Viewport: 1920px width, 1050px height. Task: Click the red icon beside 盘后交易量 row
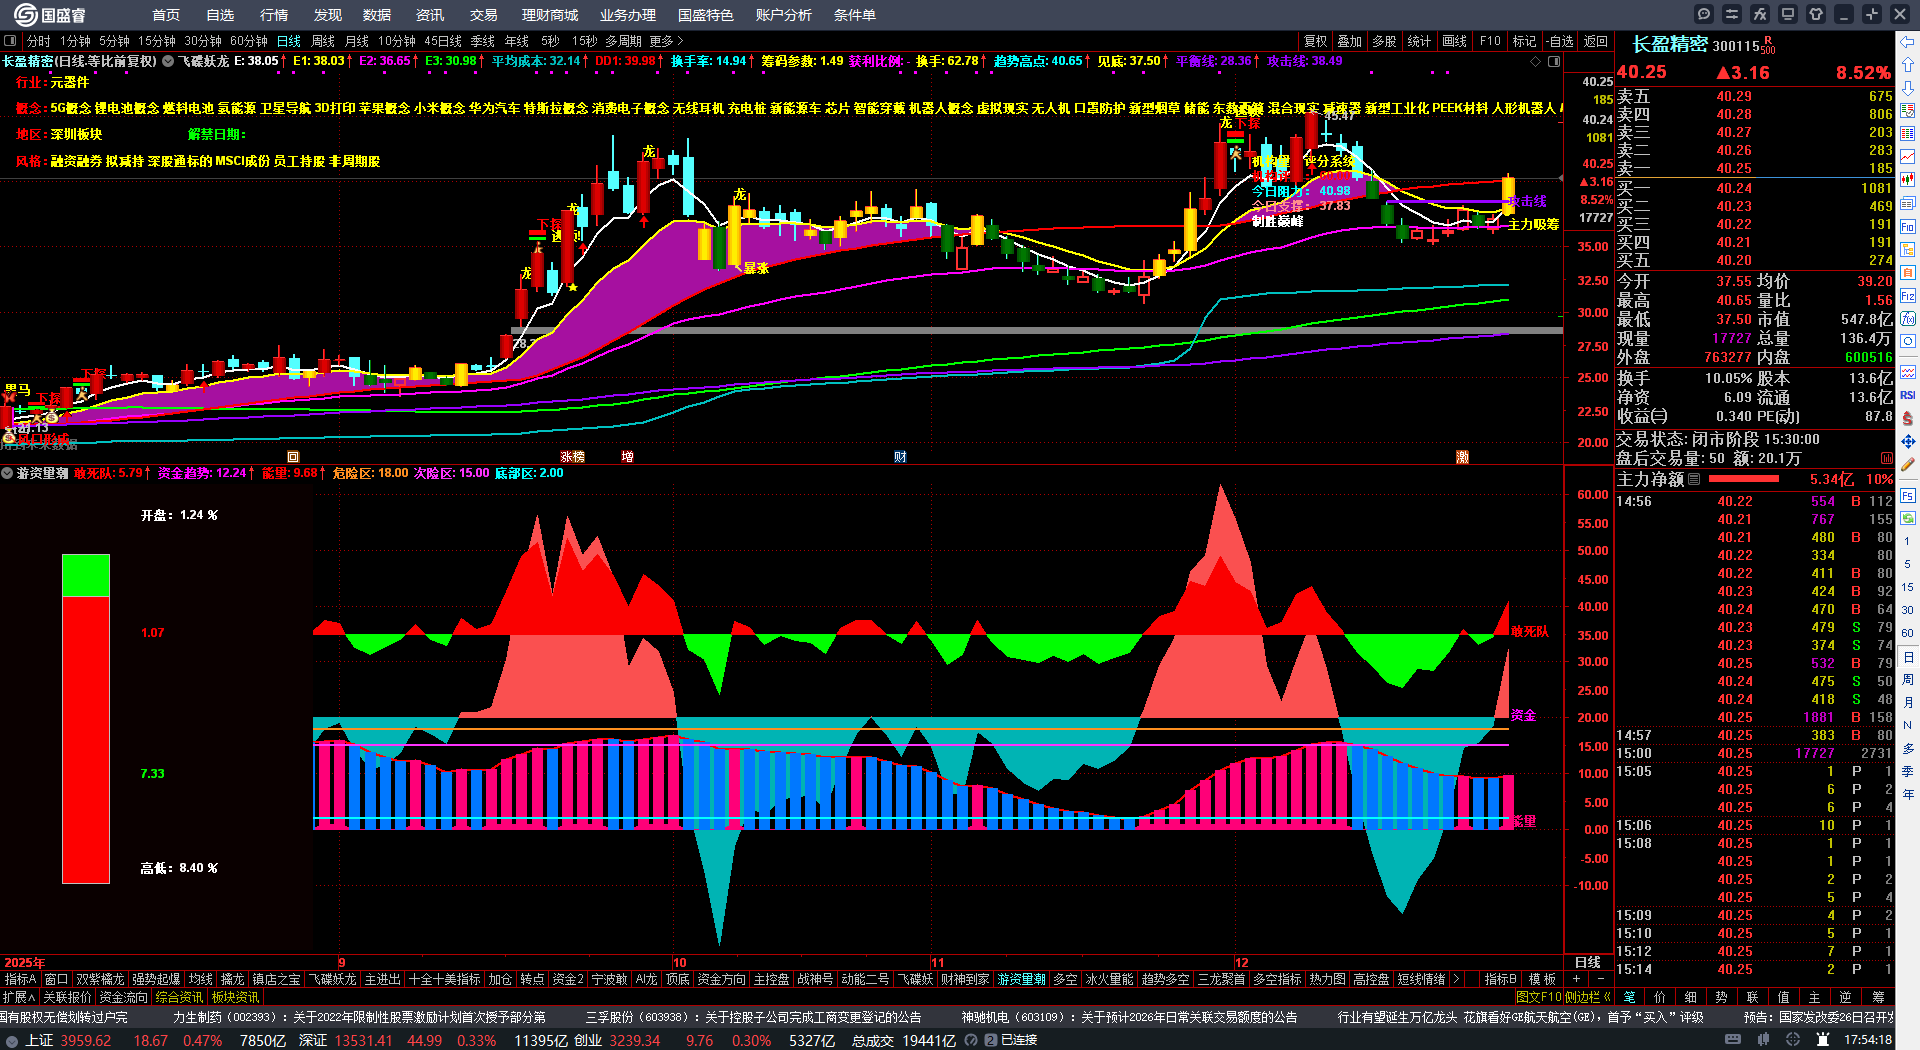(1887, 458)
